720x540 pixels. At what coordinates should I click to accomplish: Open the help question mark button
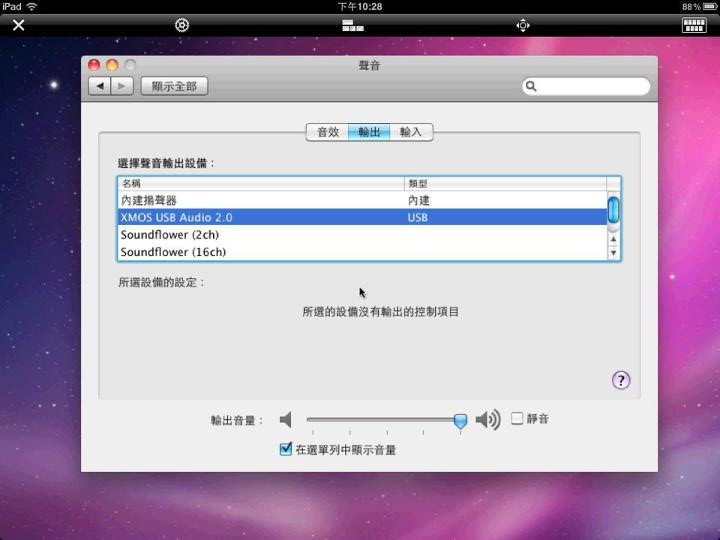coord(621,380)
